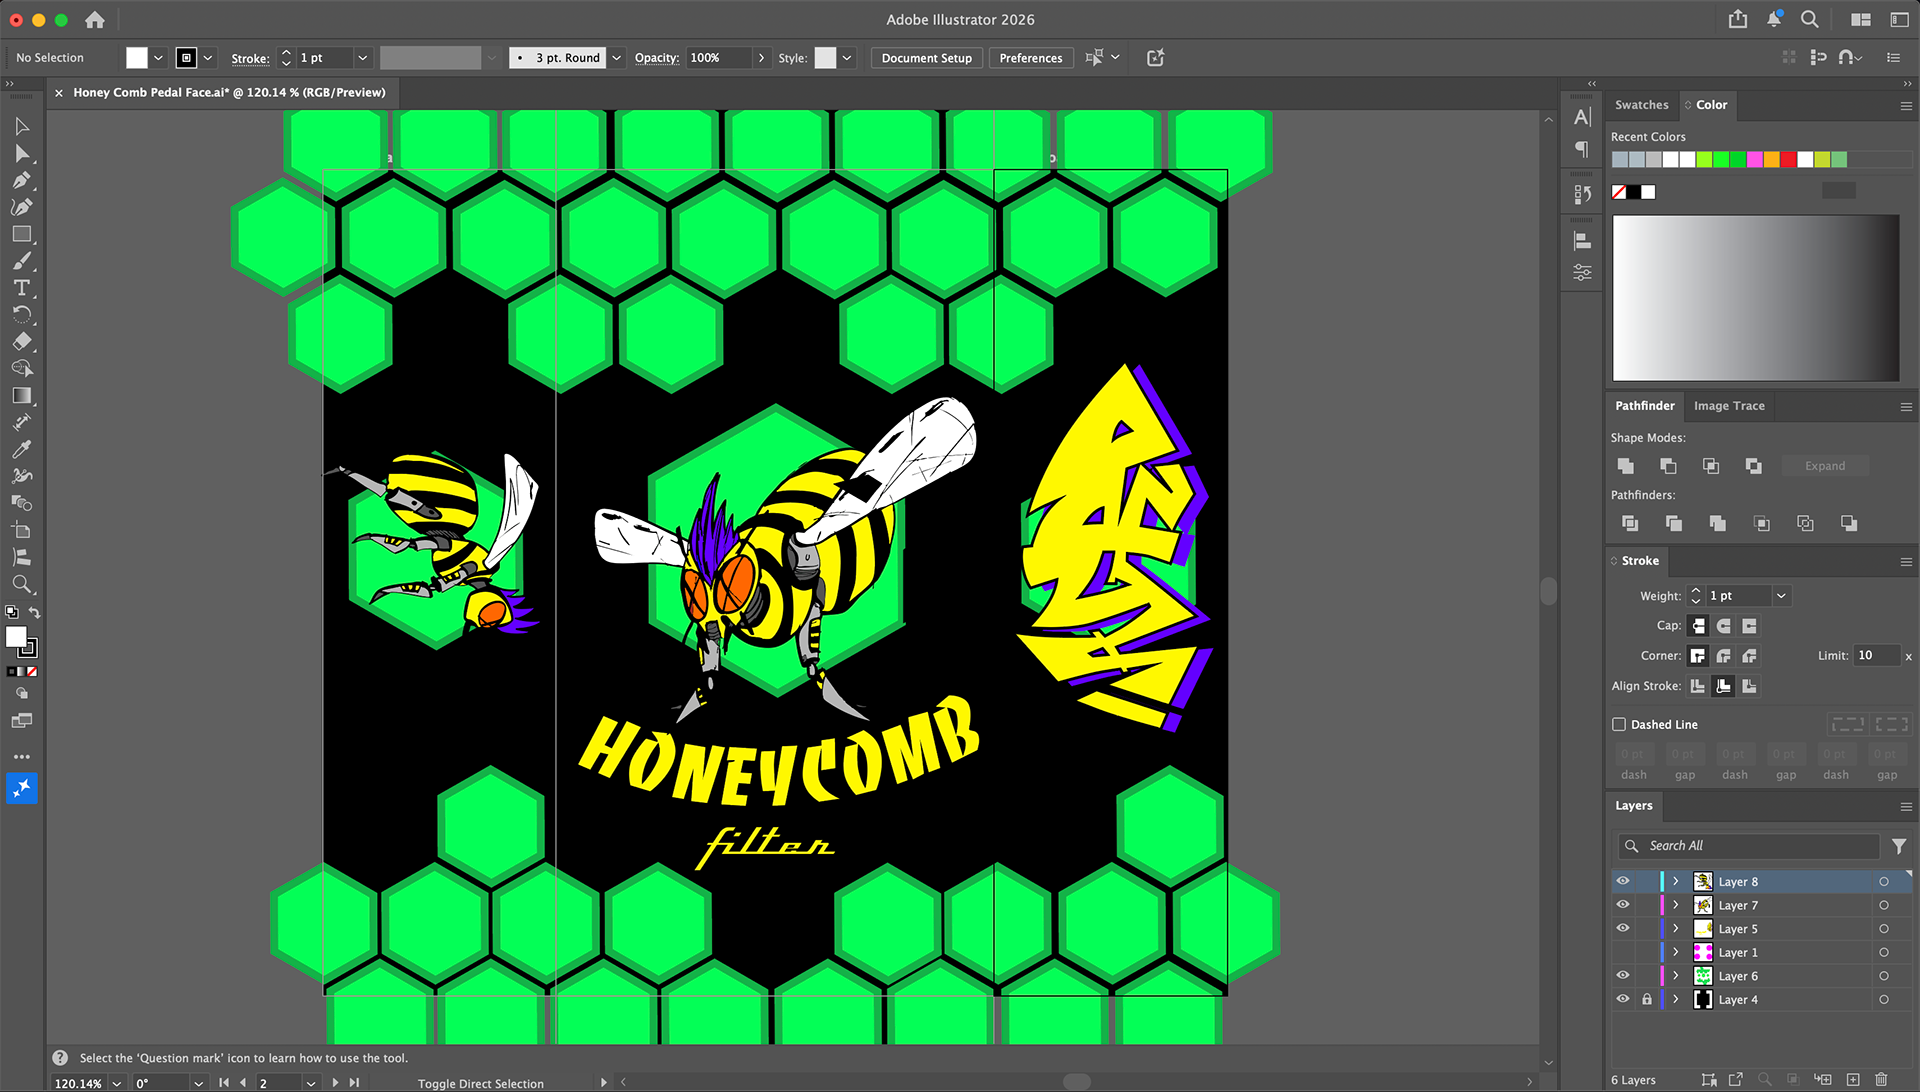Enable the Dashed Line checkbox
The image size is (1920, 1092).
pos(1619,725)
